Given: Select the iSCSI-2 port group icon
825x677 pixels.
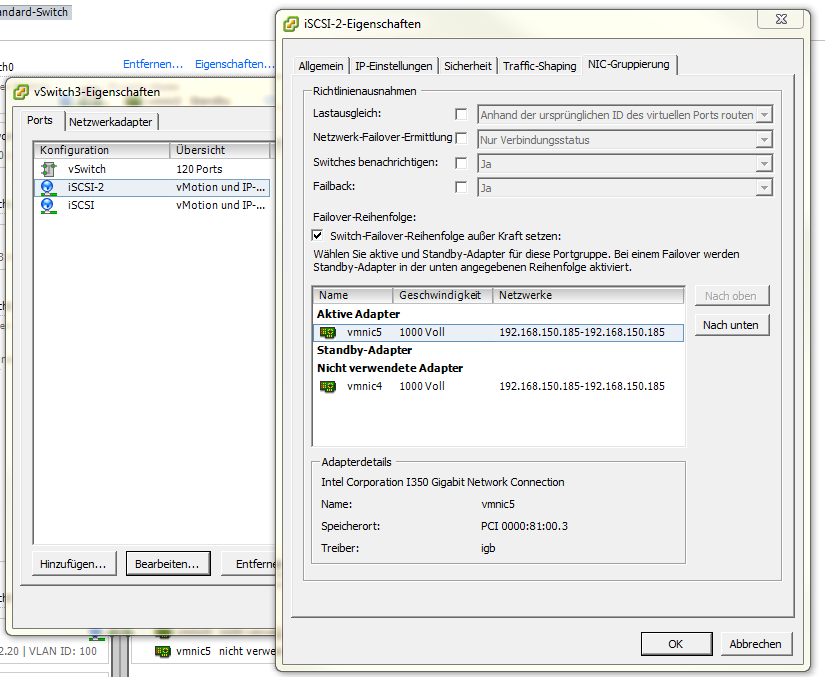Looking at the screenshot, I should 47,187.
